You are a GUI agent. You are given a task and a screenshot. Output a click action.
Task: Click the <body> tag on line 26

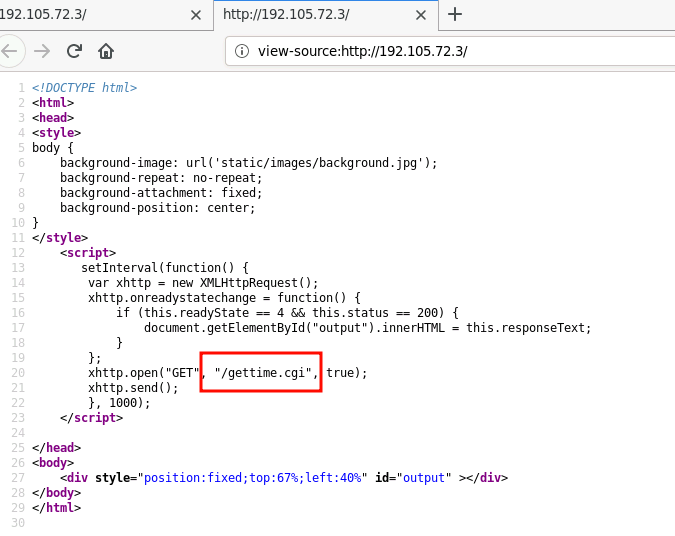53,463
